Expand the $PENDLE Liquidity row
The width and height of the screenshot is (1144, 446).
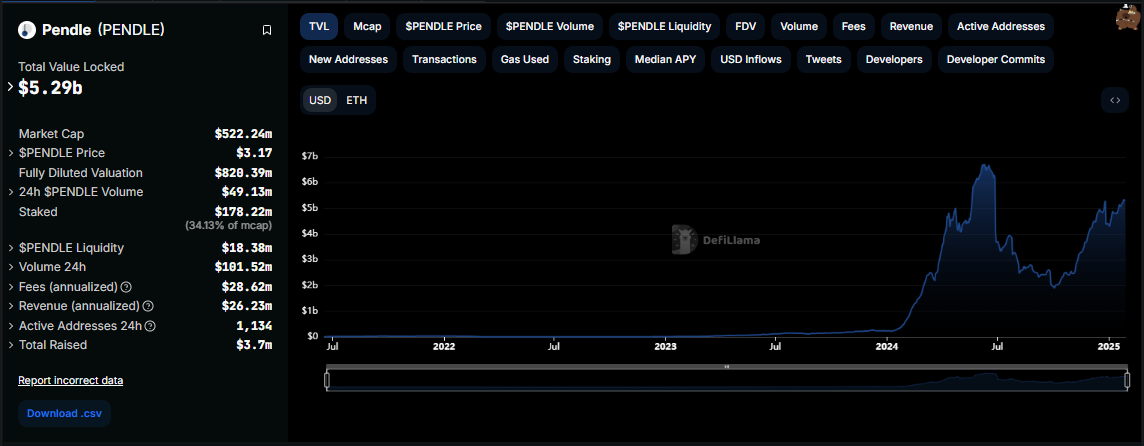tap(10, 248)
